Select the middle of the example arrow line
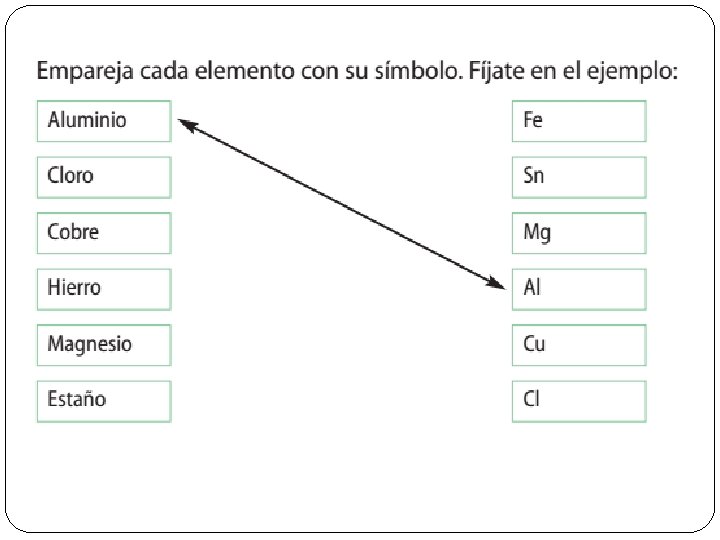The image size is (720, 540). pos(342,204)
